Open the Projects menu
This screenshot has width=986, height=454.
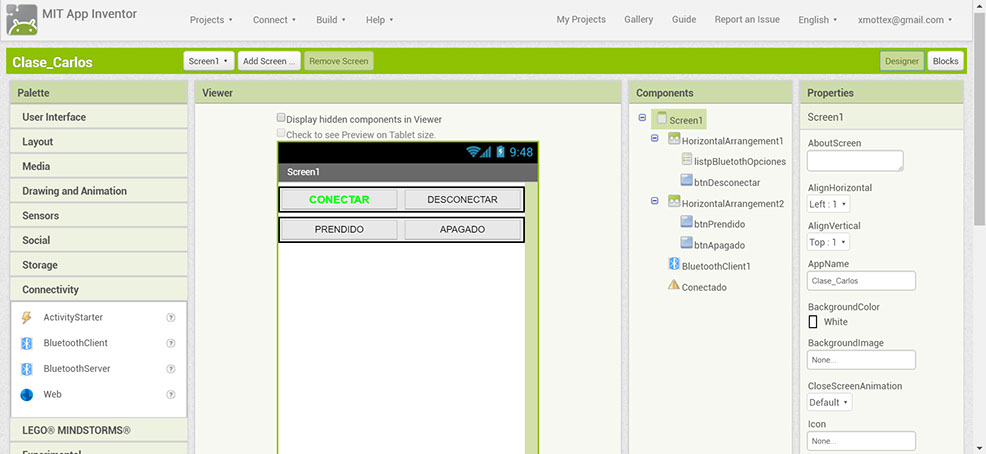coord(211,20)
